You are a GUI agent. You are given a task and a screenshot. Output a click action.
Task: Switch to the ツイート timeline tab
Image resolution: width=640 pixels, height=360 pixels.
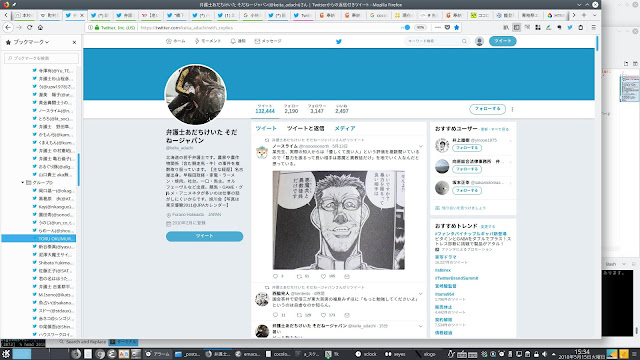[266, 128]
